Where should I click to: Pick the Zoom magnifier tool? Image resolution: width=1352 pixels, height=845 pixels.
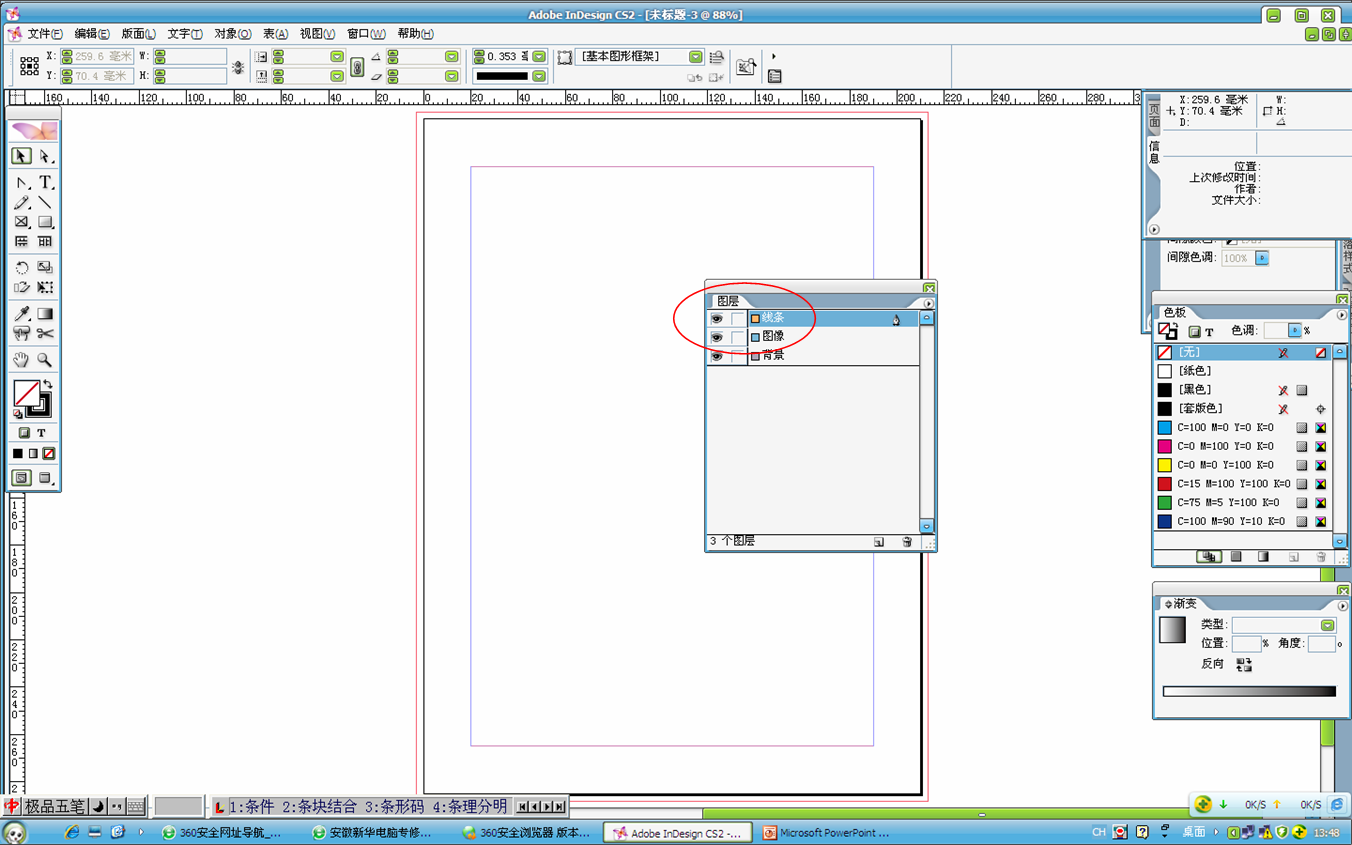point(45,360)
